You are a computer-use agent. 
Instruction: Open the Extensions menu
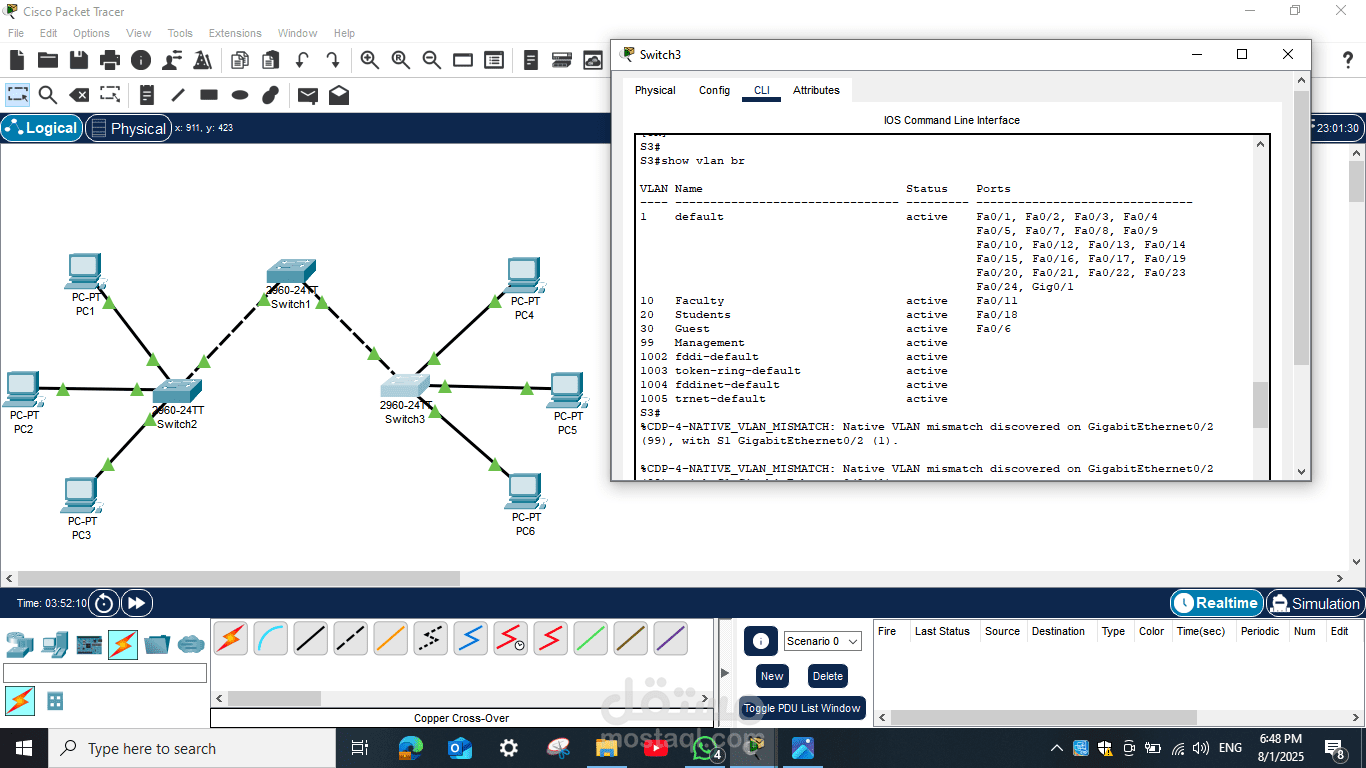235,33
